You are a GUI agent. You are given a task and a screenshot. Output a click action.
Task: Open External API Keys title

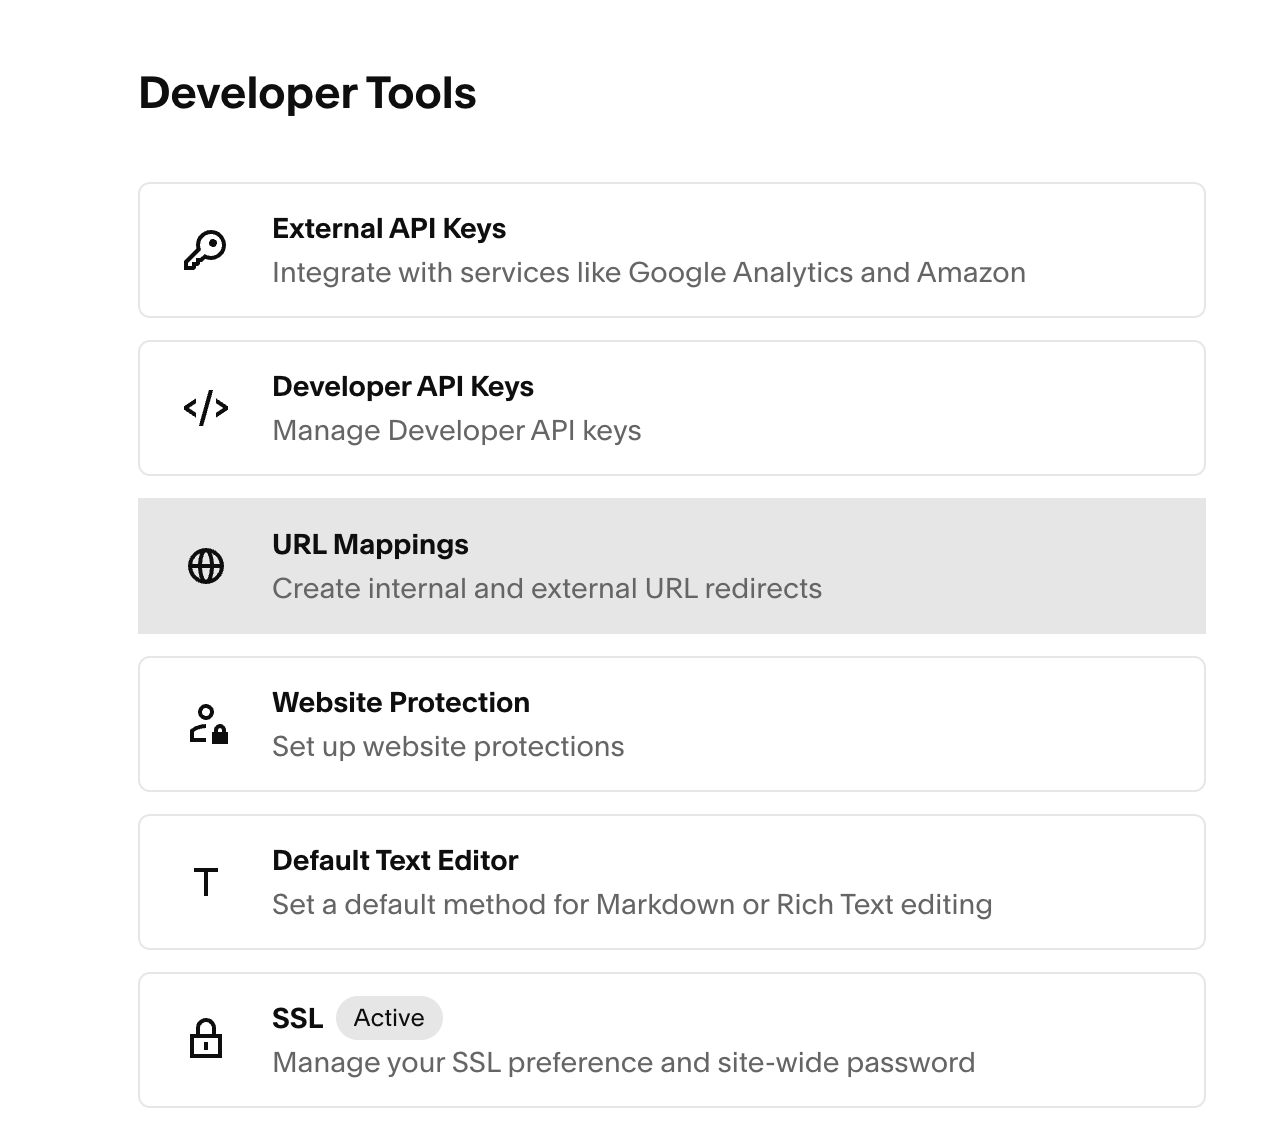click(x=389, y=229)
